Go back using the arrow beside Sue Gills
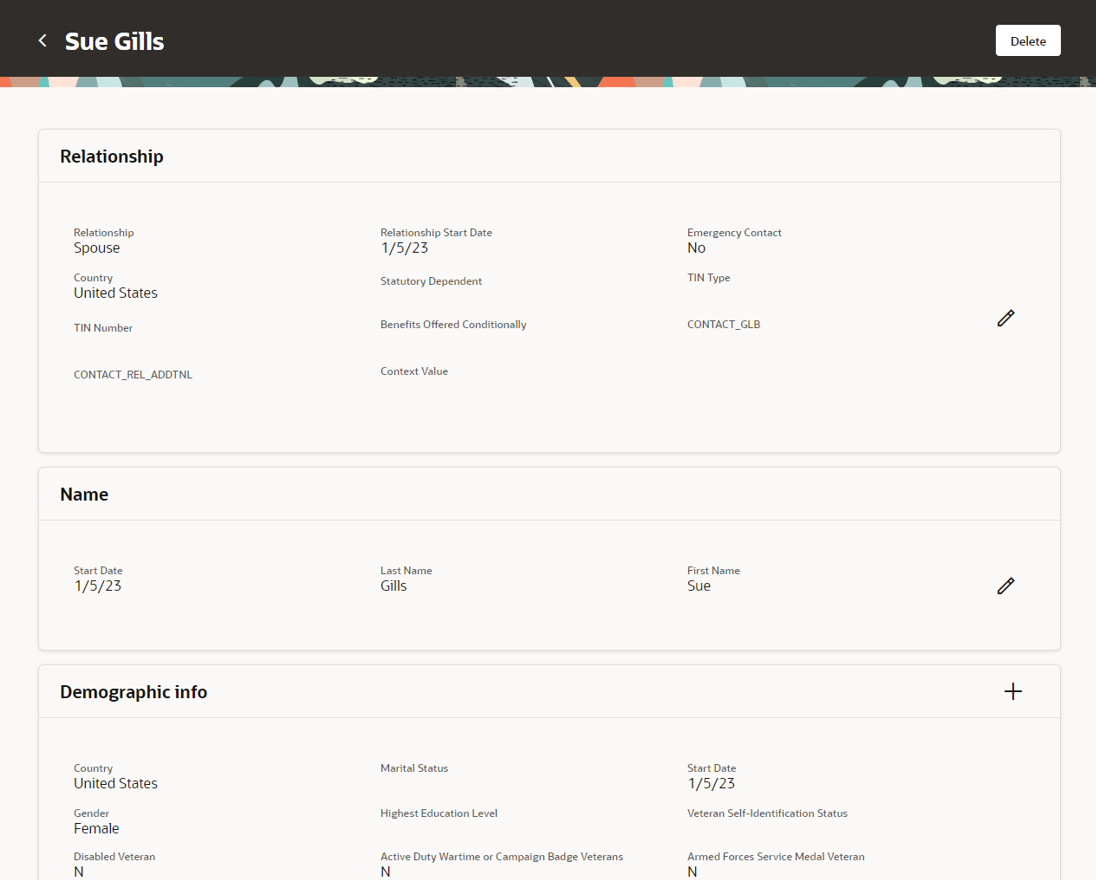Image resolution: width=1096 pixels, height=880 pixels. coord(43,41)
